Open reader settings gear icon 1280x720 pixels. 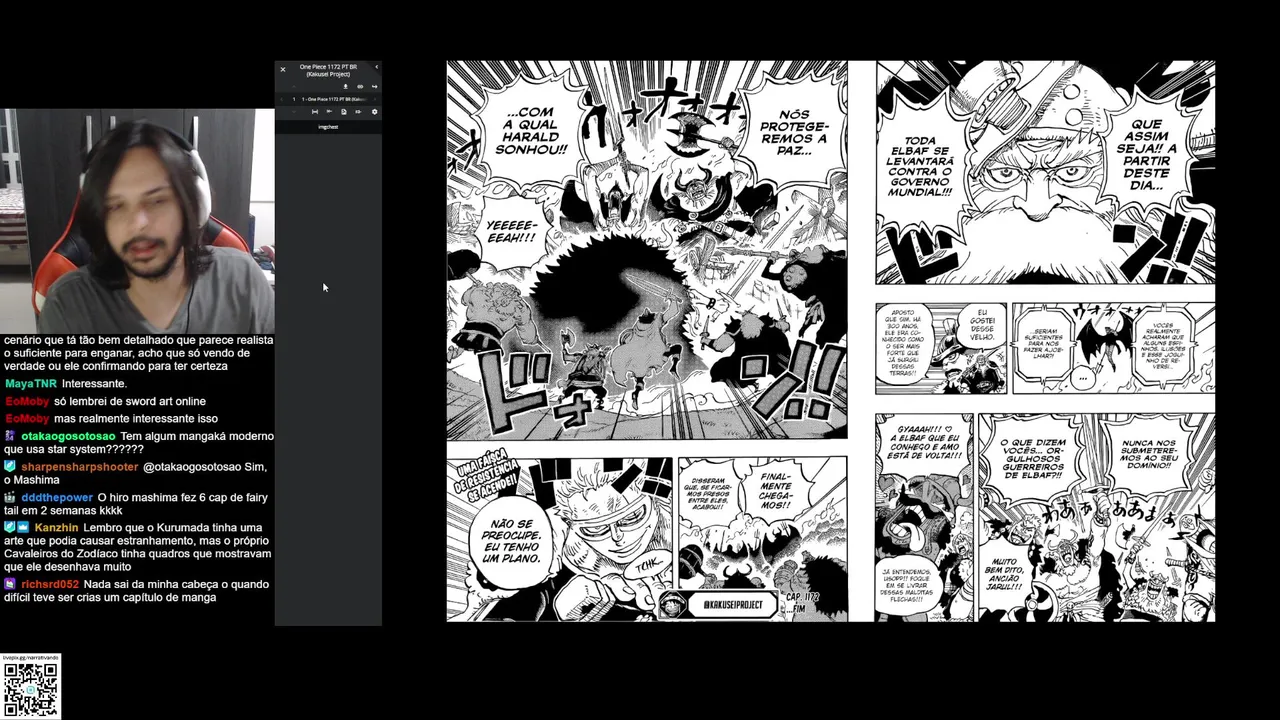(x=375, y=112)
